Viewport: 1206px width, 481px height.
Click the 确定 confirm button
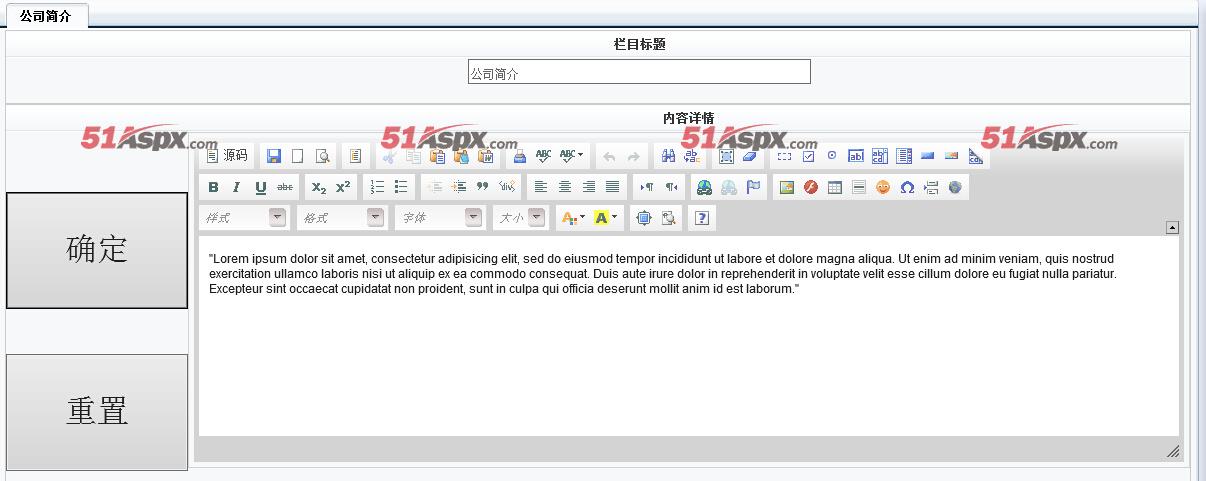pyautogui.click(x=97, y=250)
